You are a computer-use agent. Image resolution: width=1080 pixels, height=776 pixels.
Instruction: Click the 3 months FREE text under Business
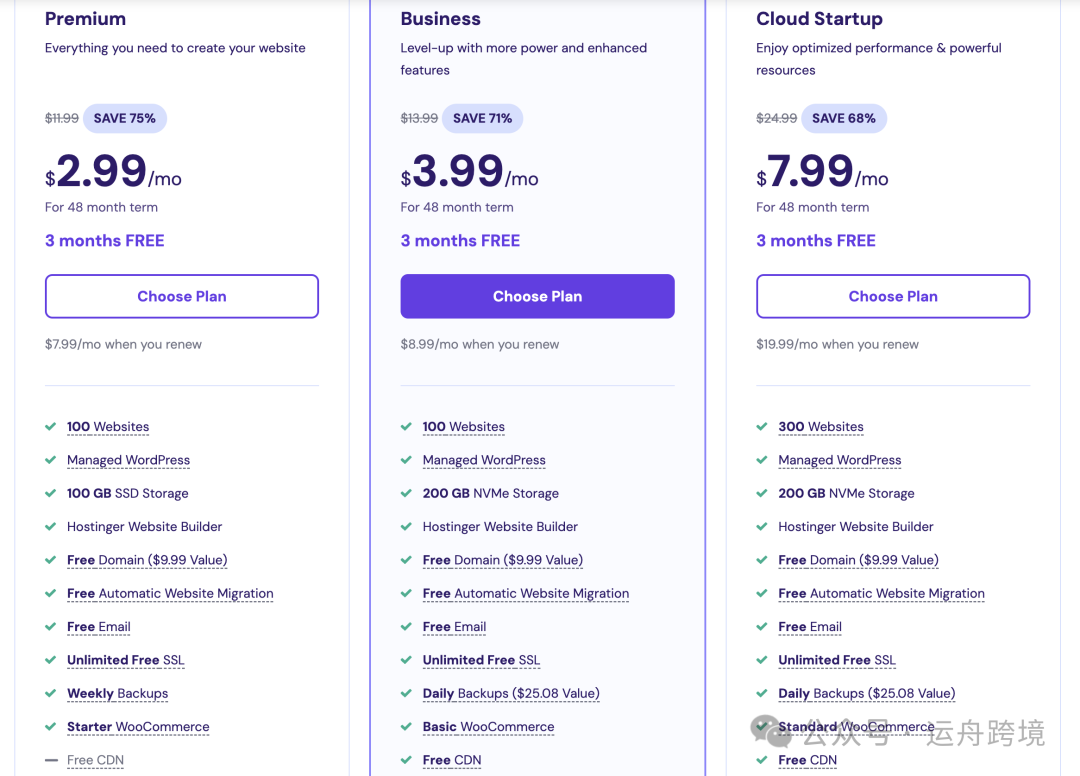(x=460, y=240)
